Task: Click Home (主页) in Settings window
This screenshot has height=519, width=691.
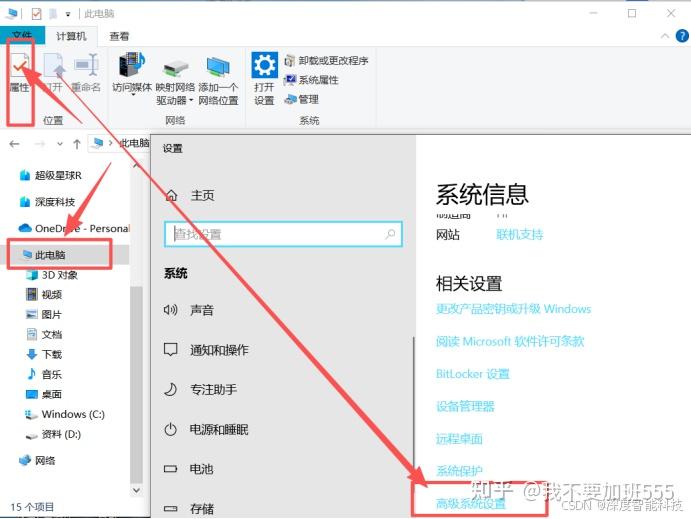Action: tap(190, 195)
